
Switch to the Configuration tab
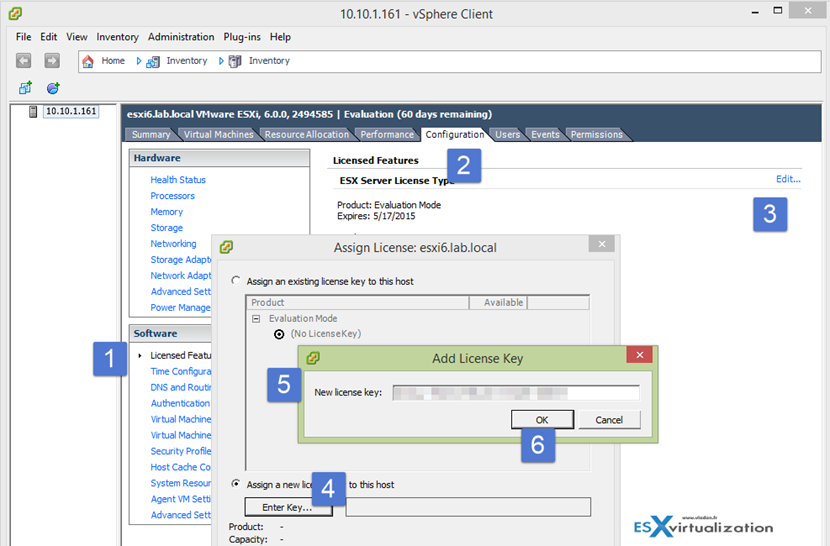455,135
